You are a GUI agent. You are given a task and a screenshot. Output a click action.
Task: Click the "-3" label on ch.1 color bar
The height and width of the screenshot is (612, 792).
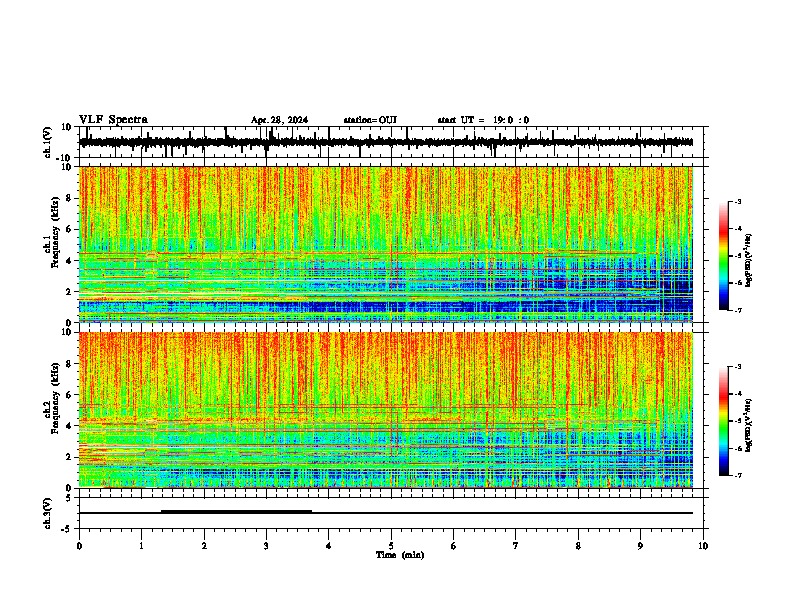pos(738,201)
